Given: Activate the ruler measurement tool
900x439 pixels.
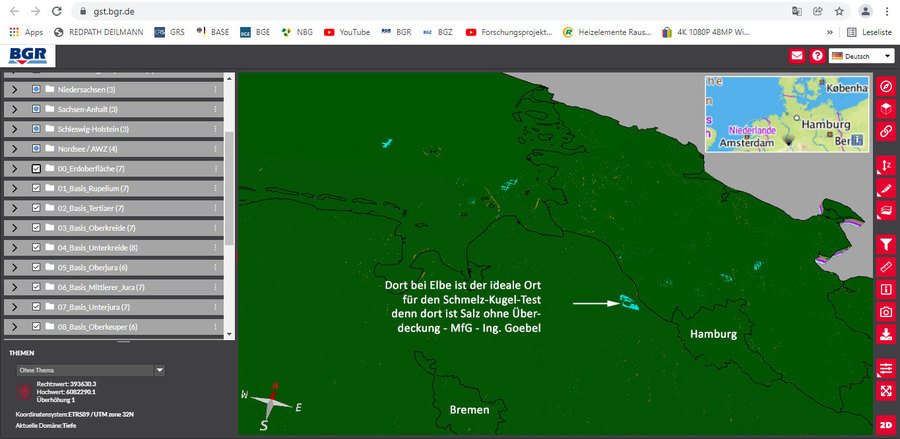Looking at the screenshot, I should click(885, 267).
